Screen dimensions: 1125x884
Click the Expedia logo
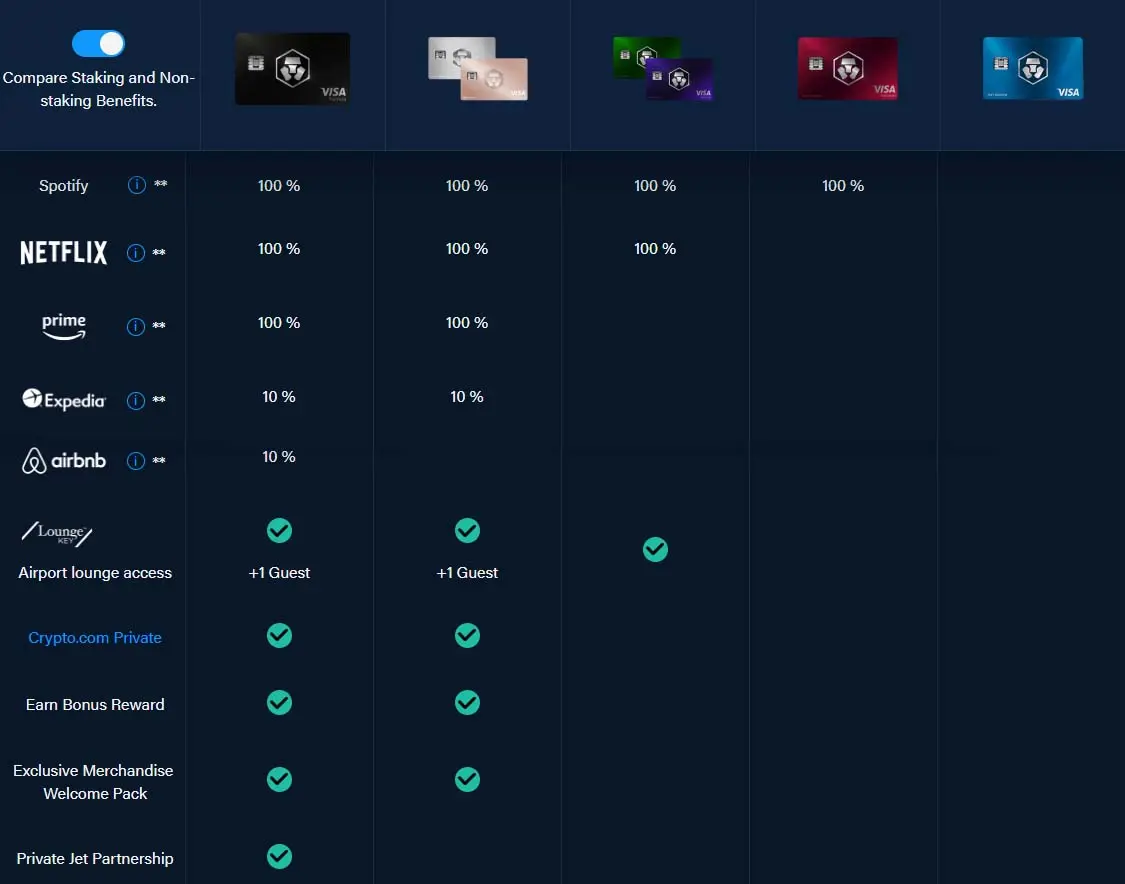pos(64,400)
